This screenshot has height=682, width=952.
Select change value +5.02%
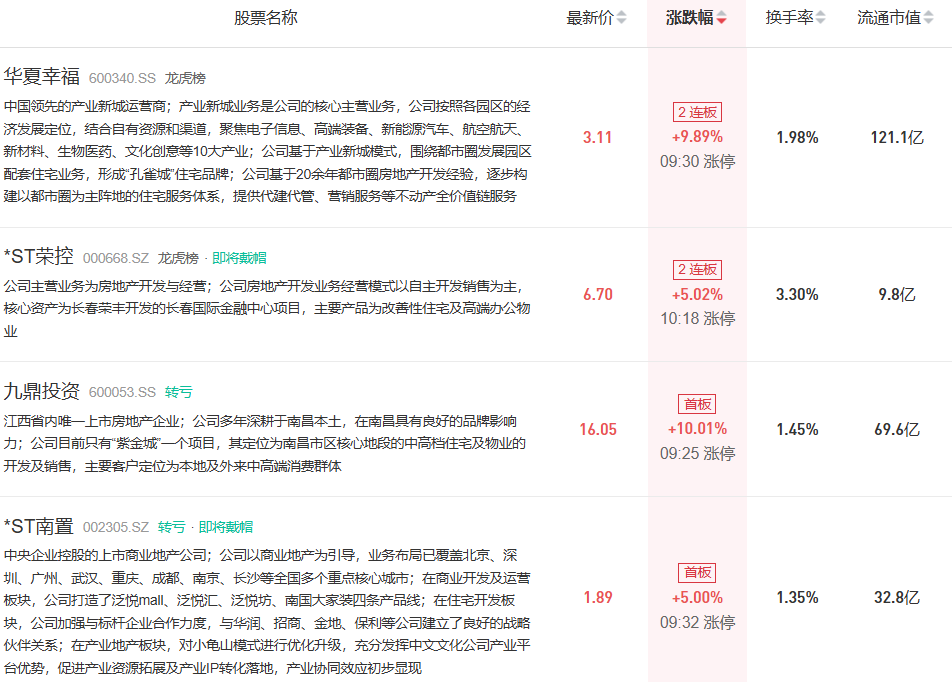[697, 295]
